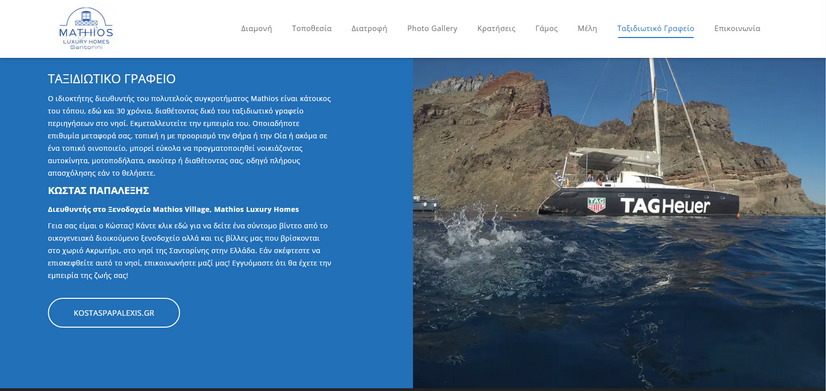The image size is (826, 391).
Task: Click the paragraph starting 'Ο ιδιοκτήτης διευθυντής'
Action: point(189,135)
